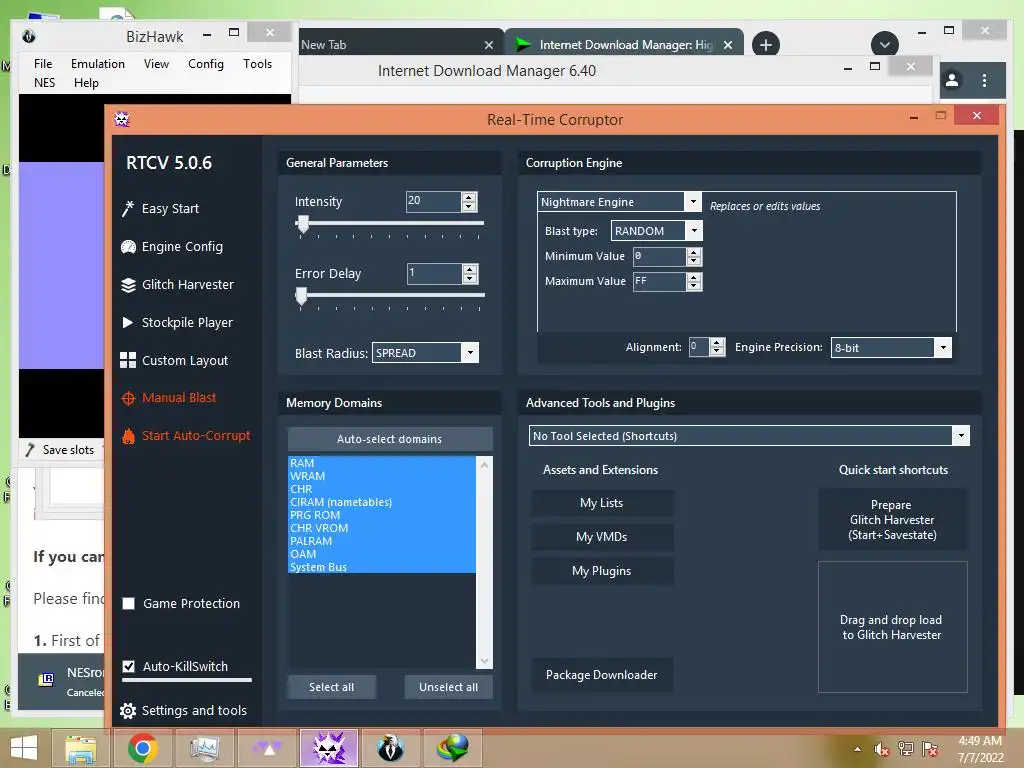Open Internet Download Manager taskbar icon
This screenshot has height=768, width=1024.
pyautogui.click(x=453, y=748)
